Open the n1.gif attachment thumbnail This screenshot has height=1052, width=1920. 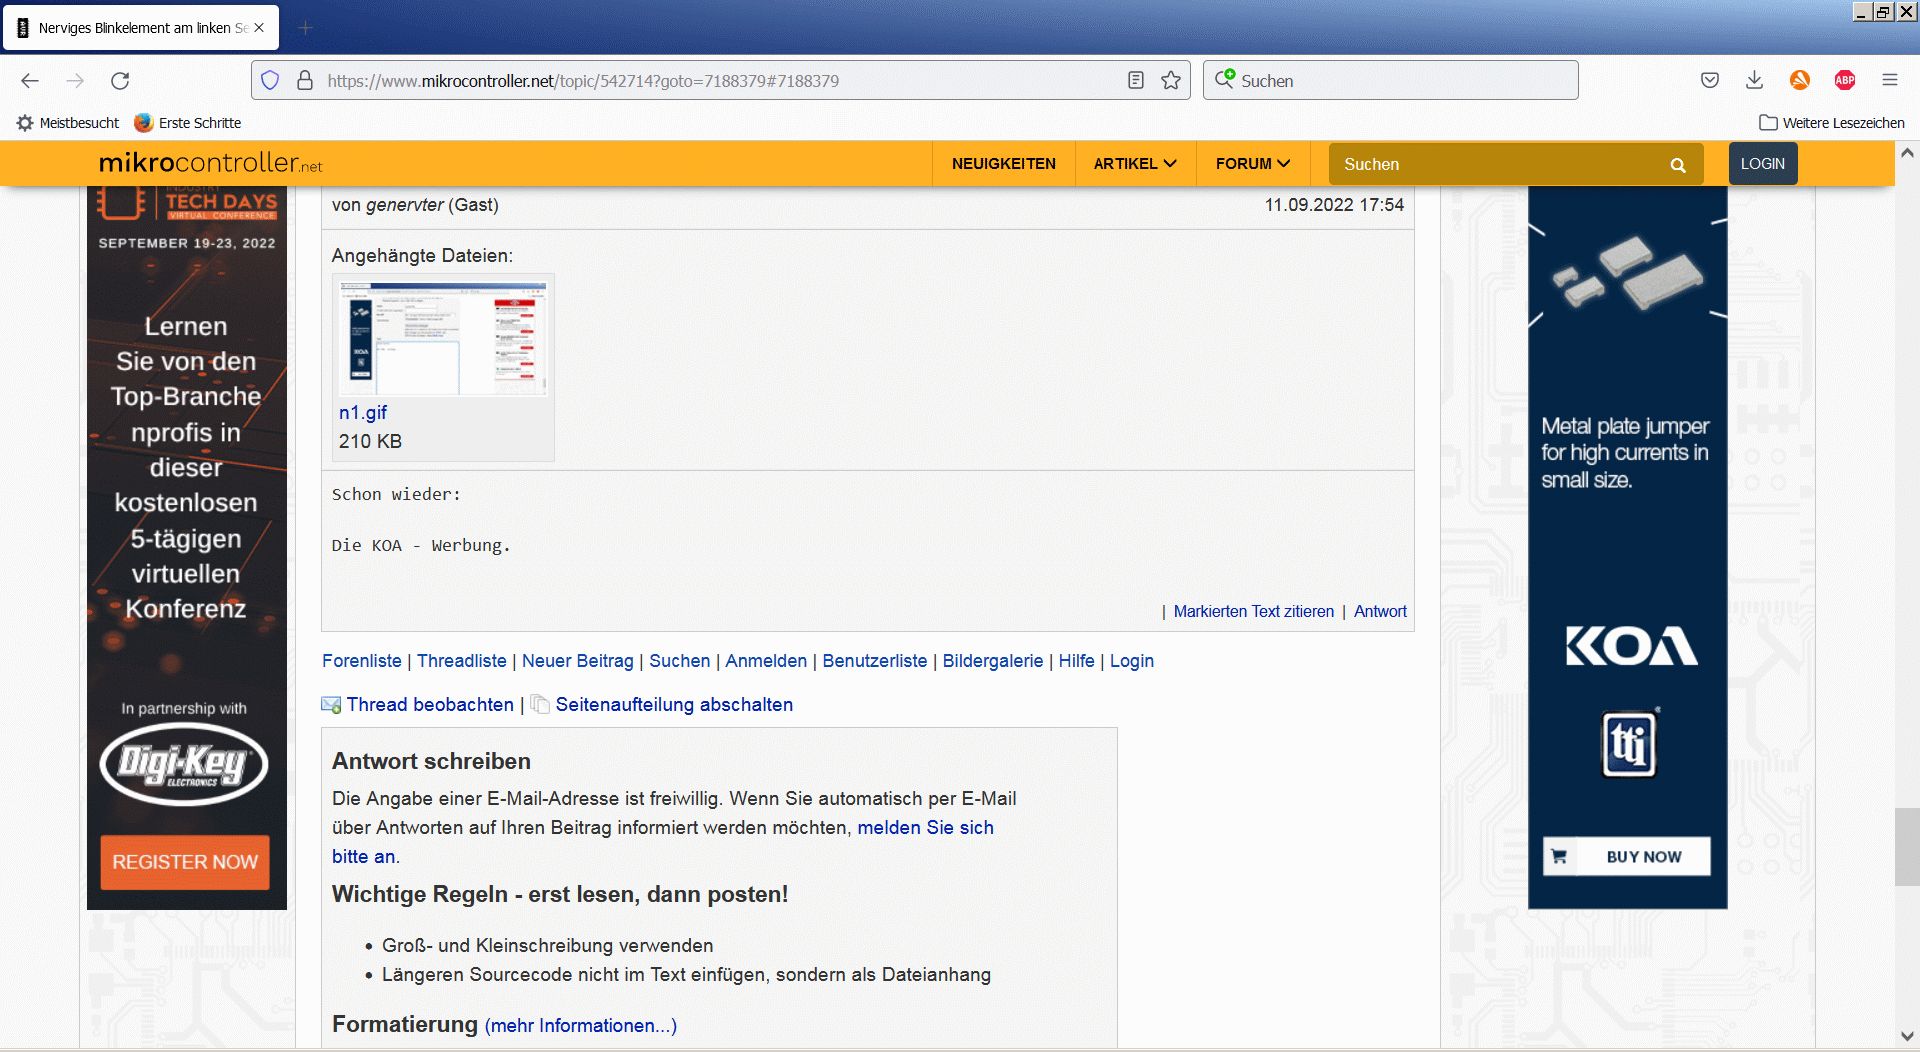point(443,338)
